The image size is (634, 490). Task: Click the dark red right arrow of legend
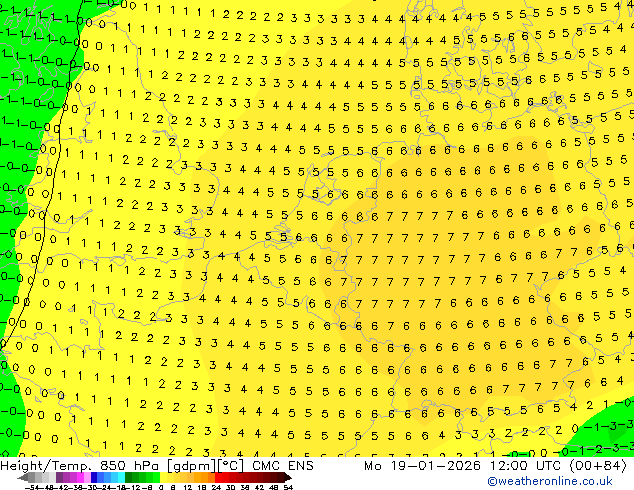[x=287, y=477]
